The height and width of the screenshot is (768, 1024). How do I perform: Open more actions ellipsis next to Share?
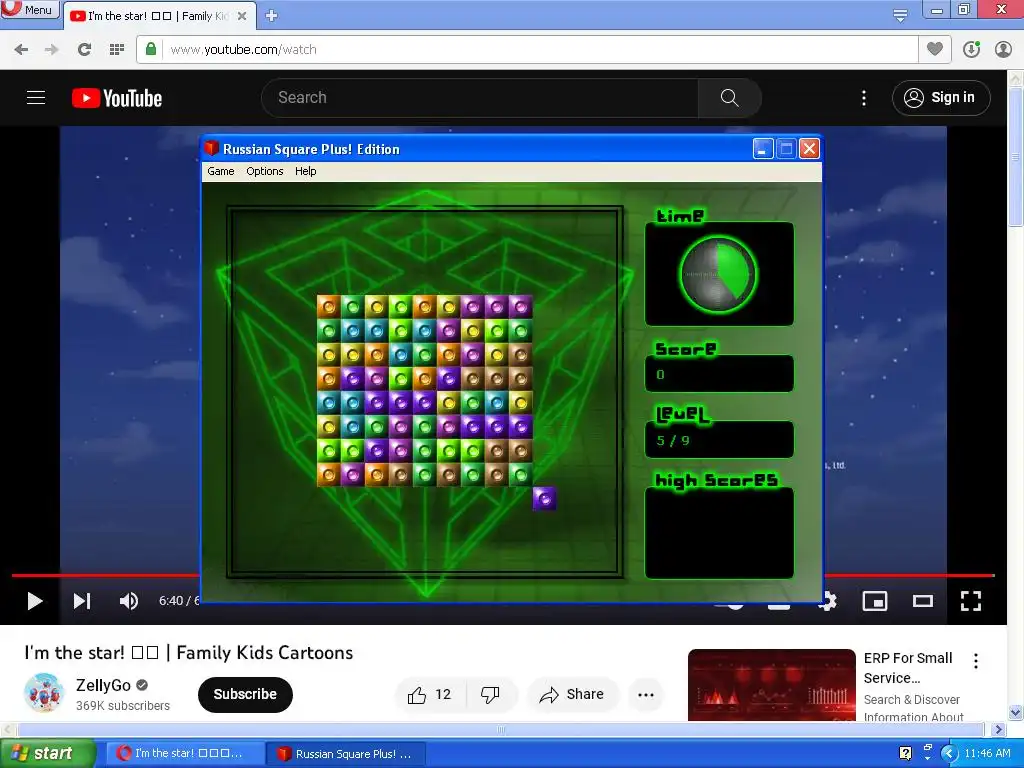point(646,694)
